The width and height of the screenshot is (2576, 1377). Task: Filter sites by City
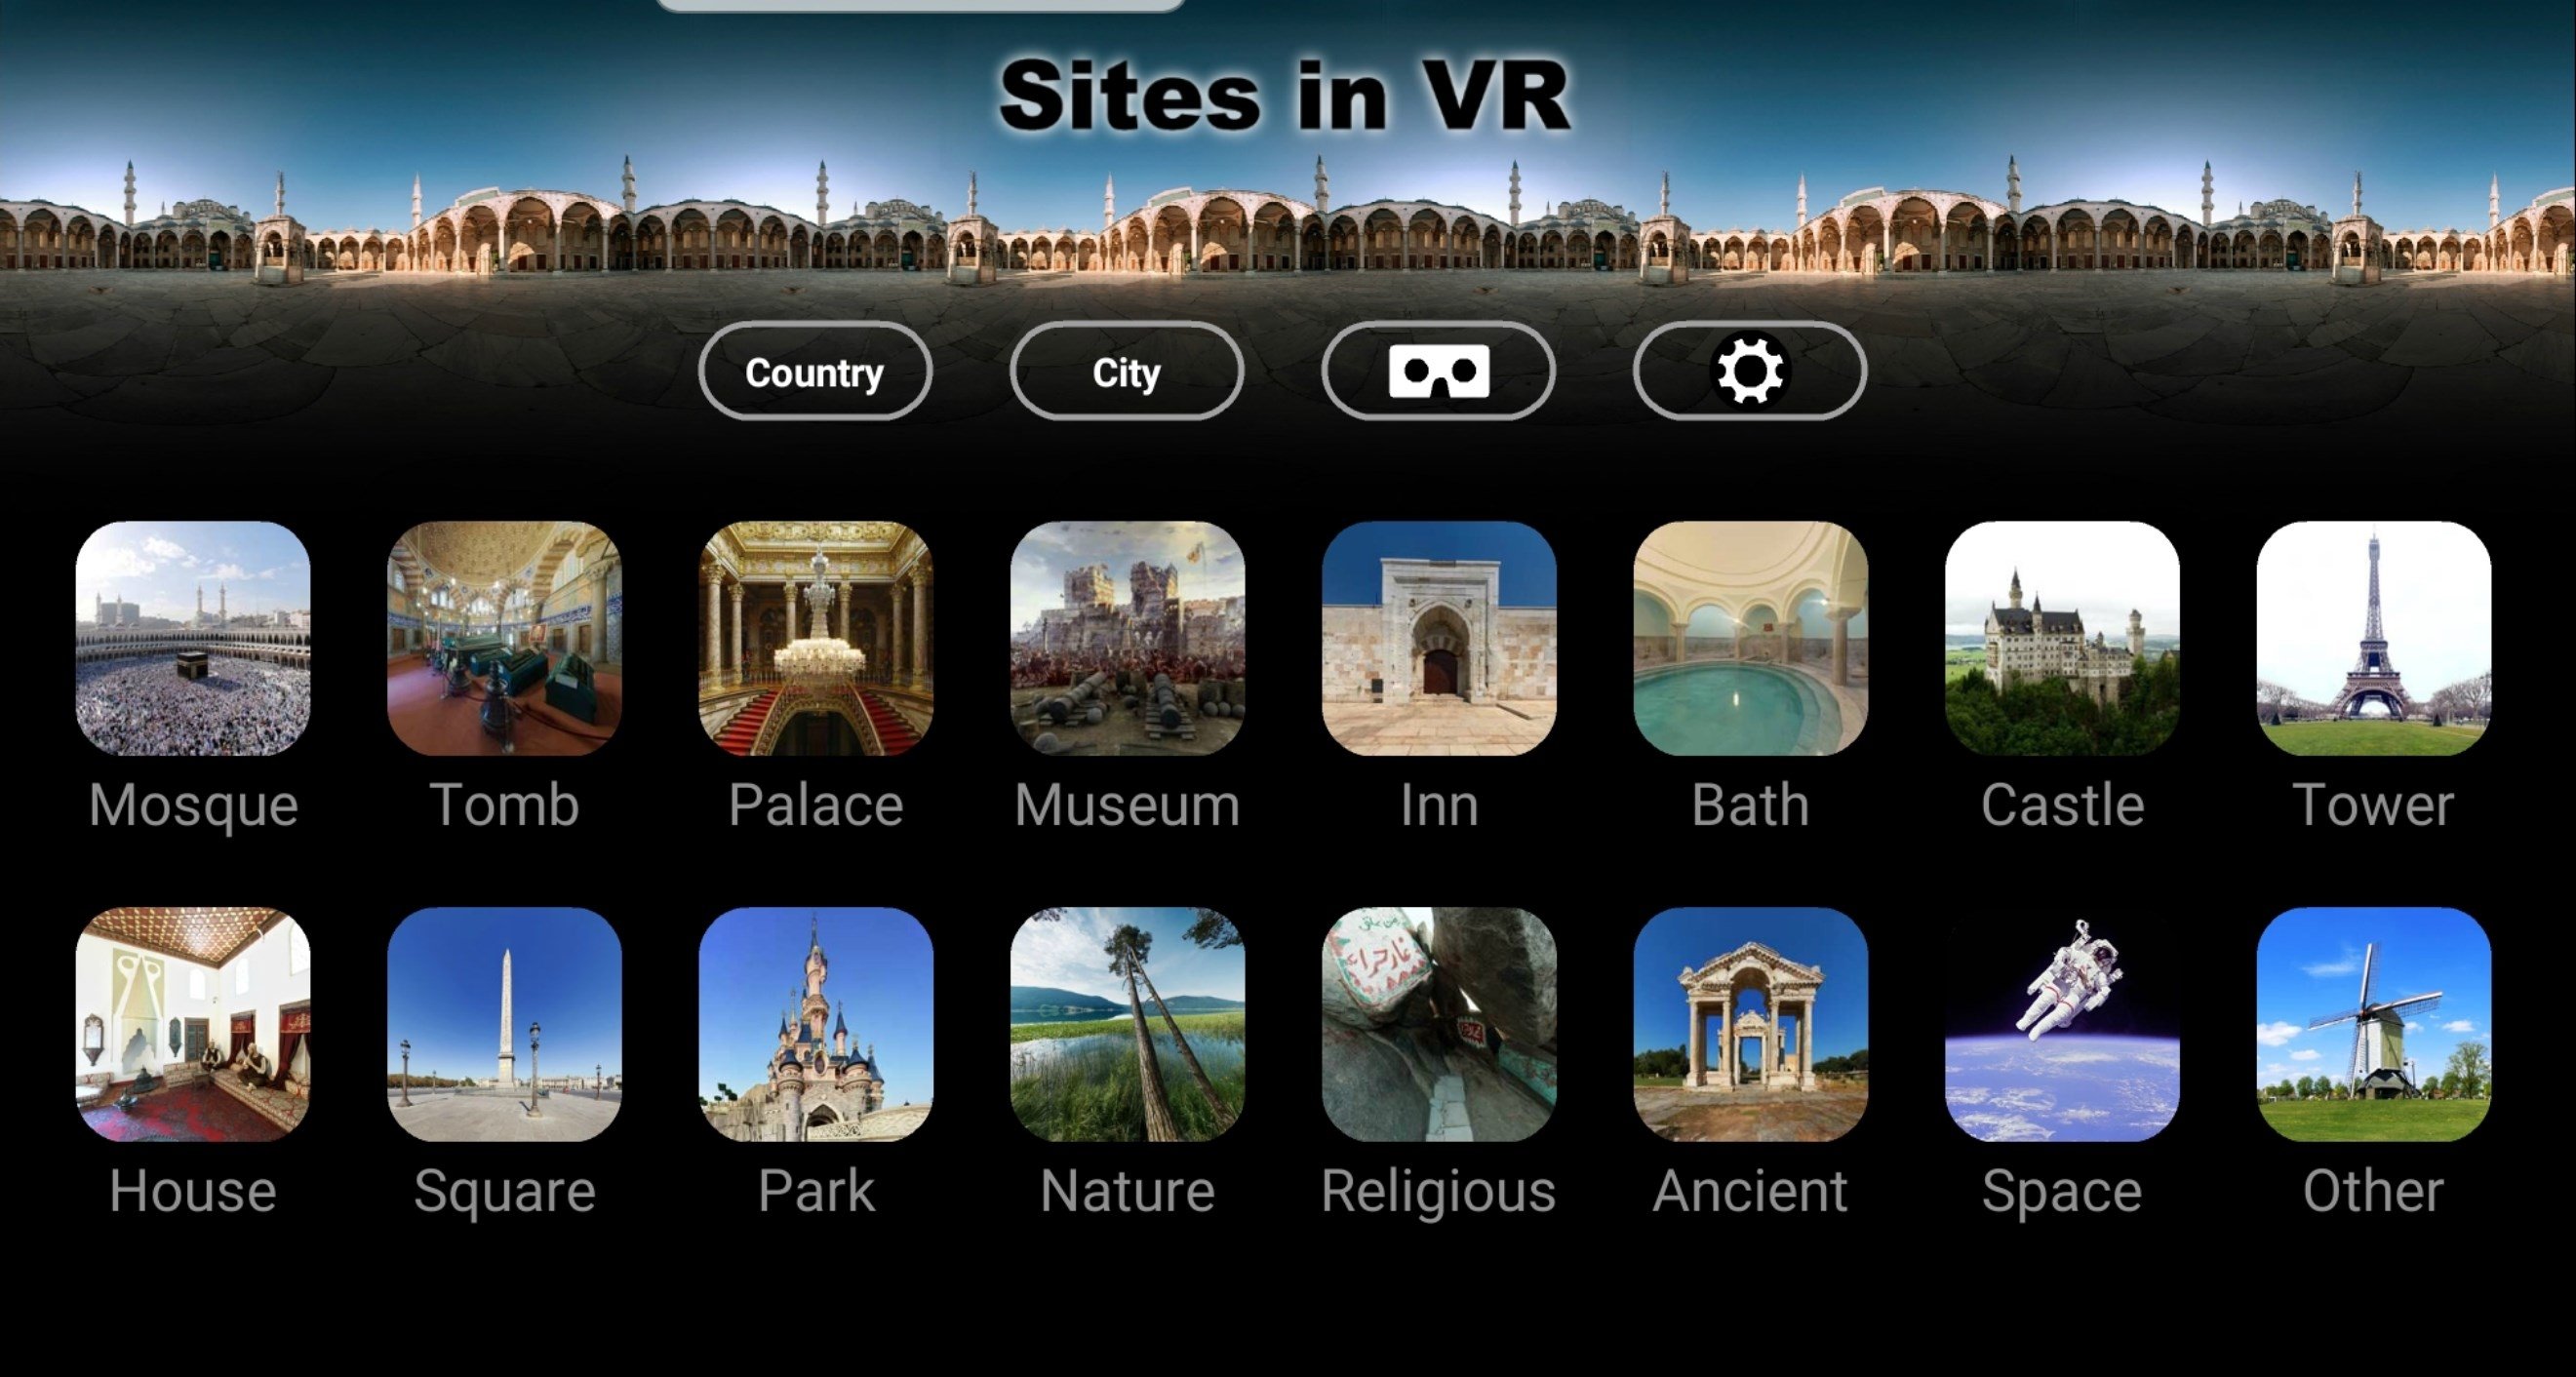(x=1125, y=372)
